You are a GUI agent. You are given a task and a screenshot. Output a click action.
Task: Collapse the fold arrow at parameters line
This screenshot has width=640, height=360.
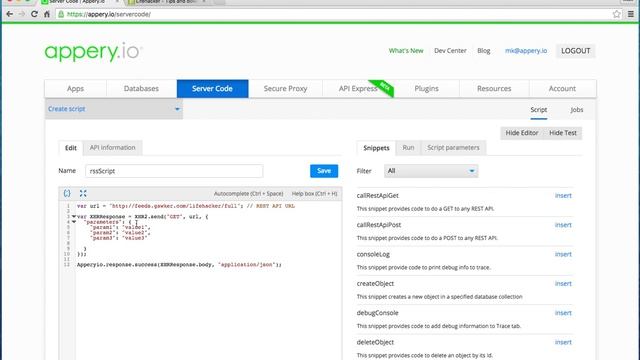point(74,222)
